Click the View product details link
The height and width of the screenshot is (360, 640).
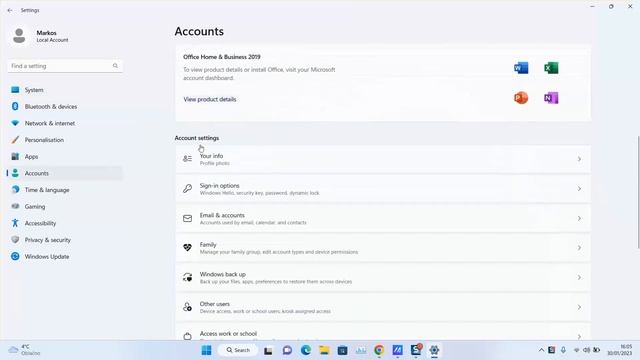pos(210,99)
